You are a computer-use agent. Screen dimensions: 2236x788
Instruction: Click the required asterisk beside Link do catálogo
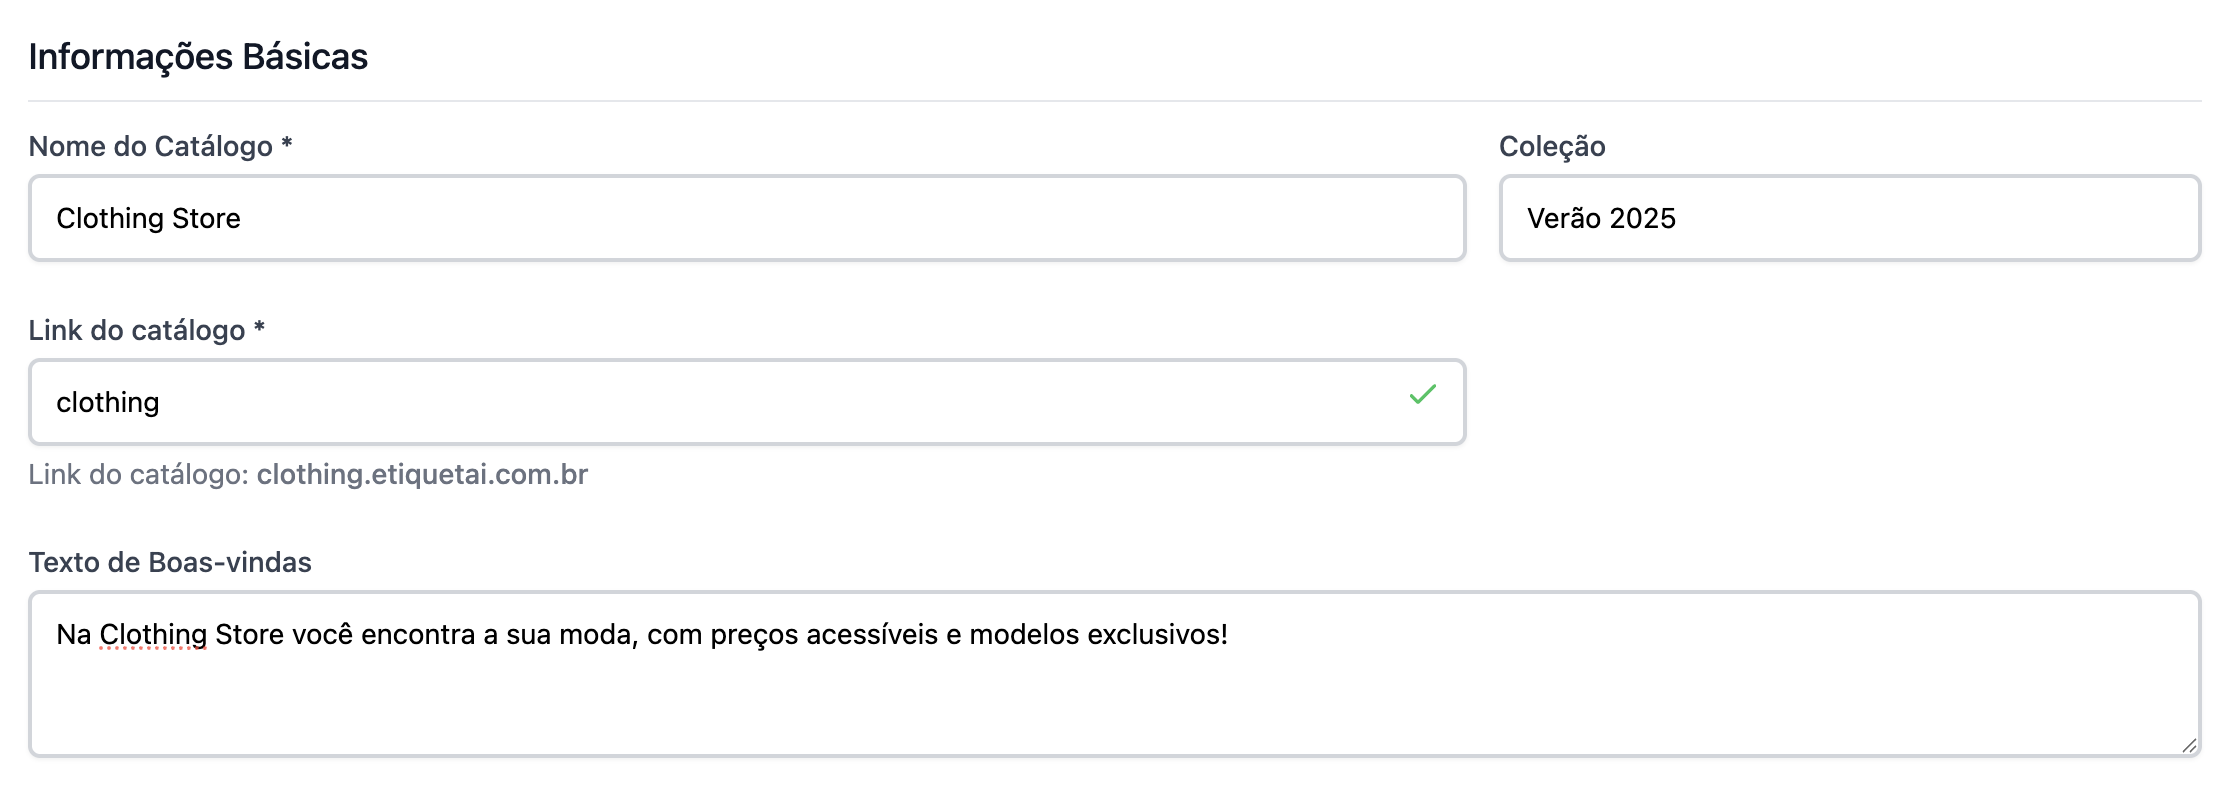pos(259,328)
